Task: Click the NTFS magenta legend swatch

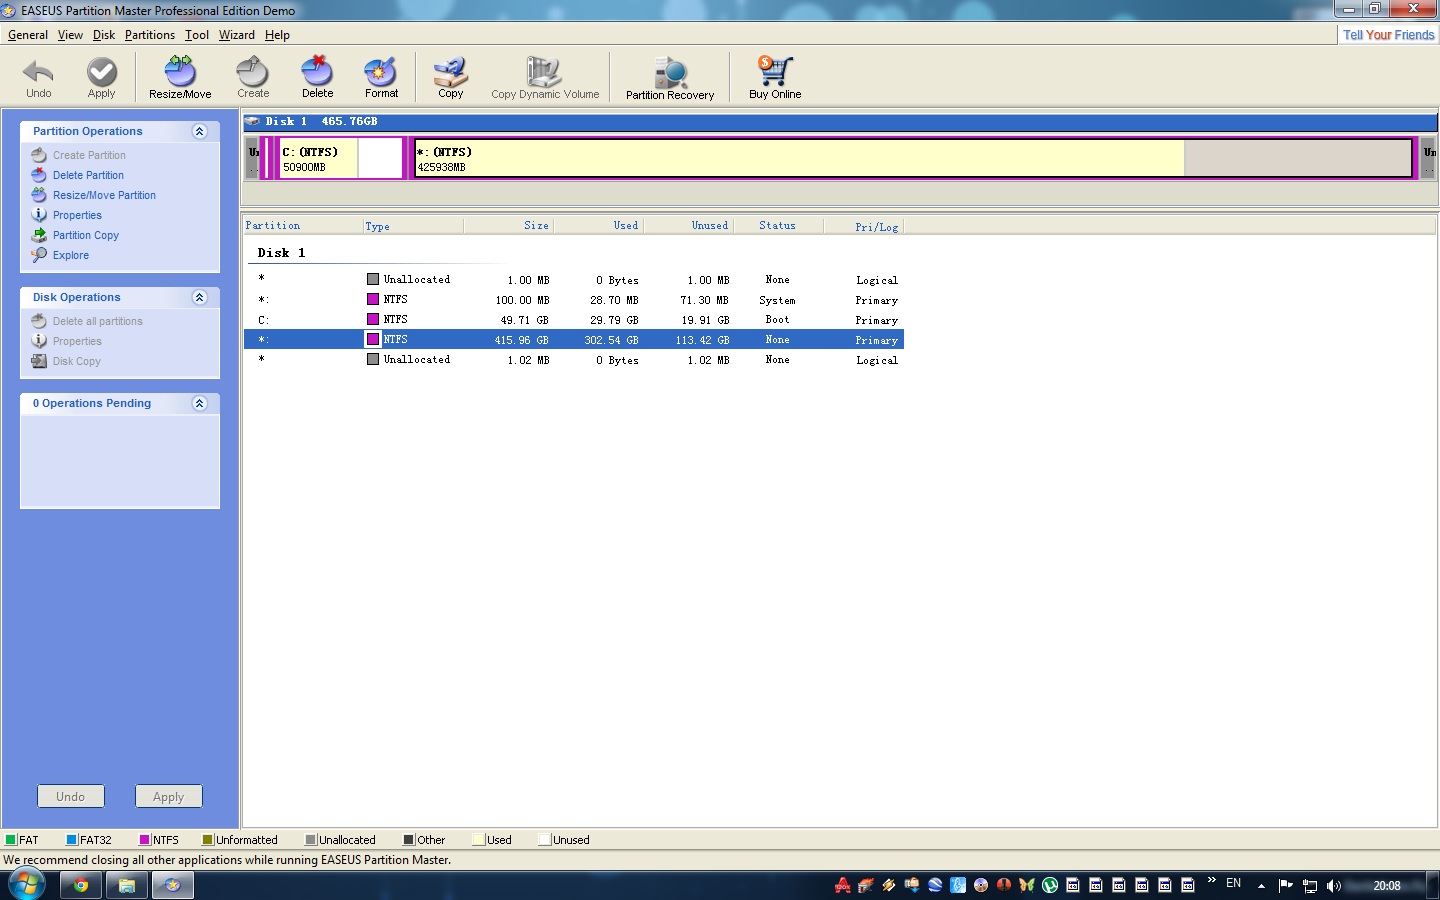Action: point(144,840)
